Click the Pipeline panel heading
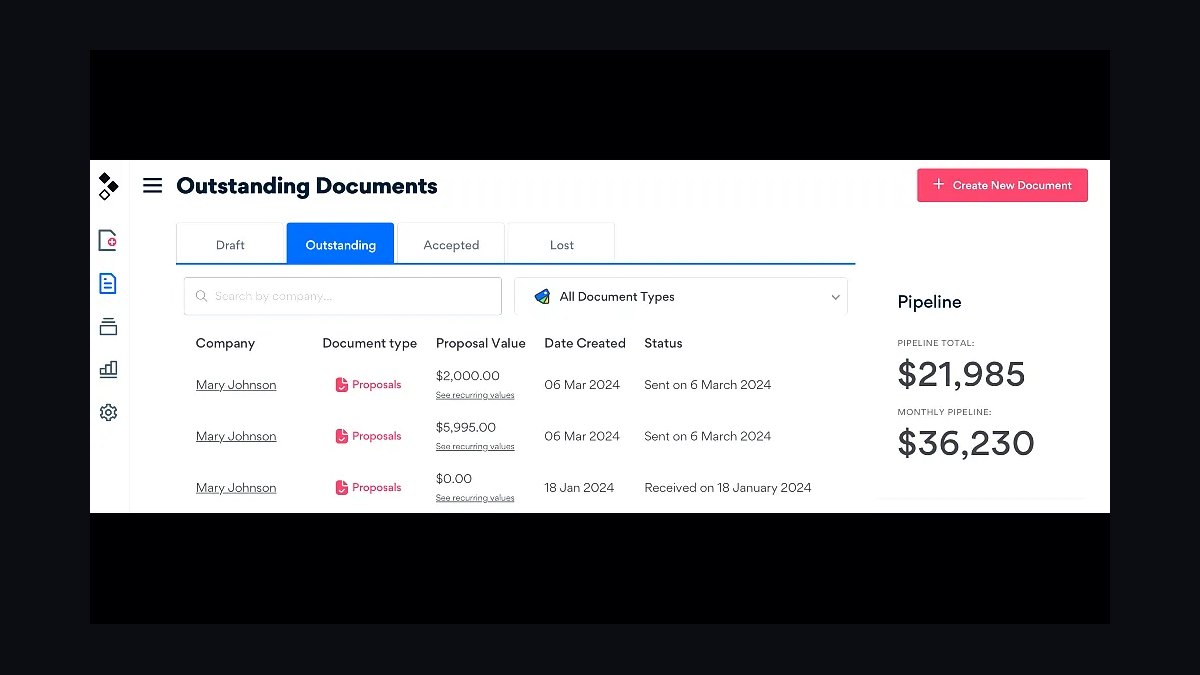The height and width of the screenshot is (675, 1200). tap(929, 302)
